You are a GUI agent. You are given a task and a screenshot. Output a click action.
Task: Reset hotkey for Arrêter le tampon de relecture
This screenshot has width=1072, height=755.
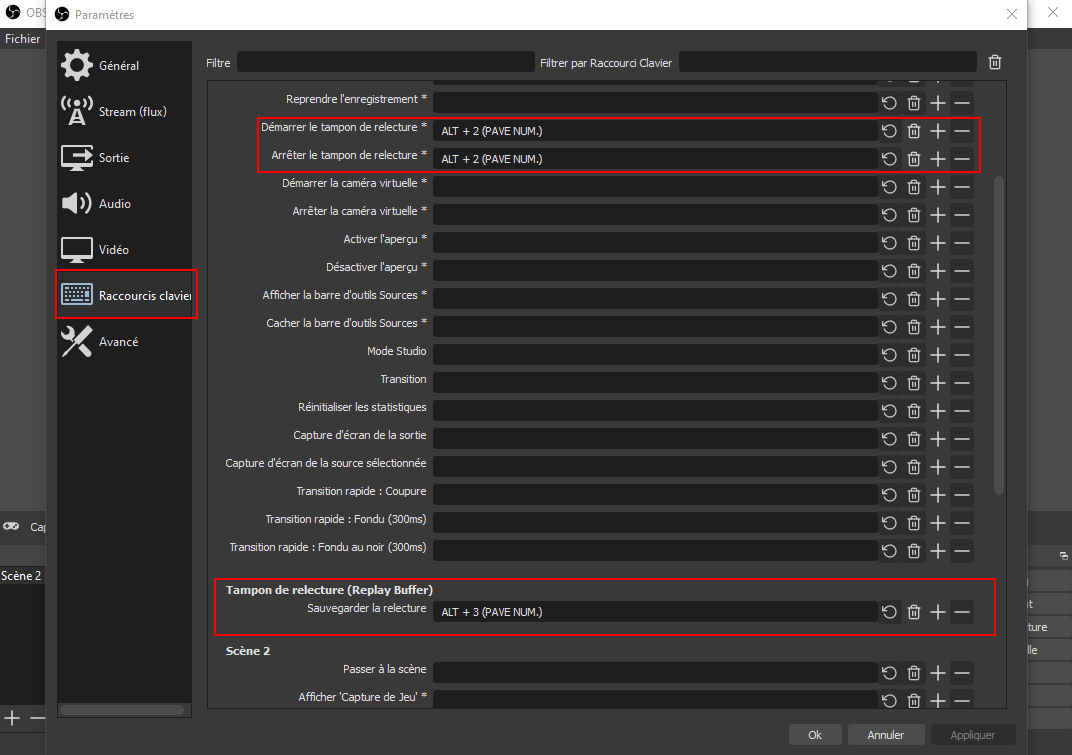889,159
